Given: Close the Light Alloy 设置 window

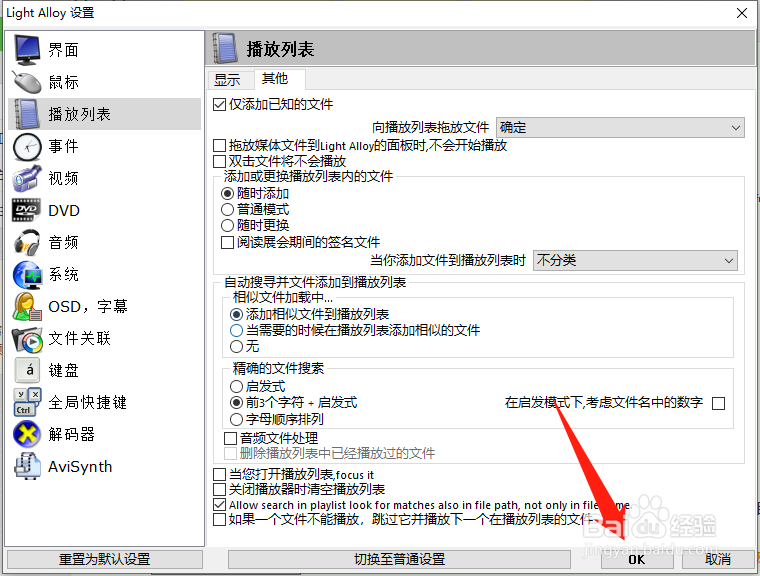Looking at the screenshot, I should coord(742,13).
